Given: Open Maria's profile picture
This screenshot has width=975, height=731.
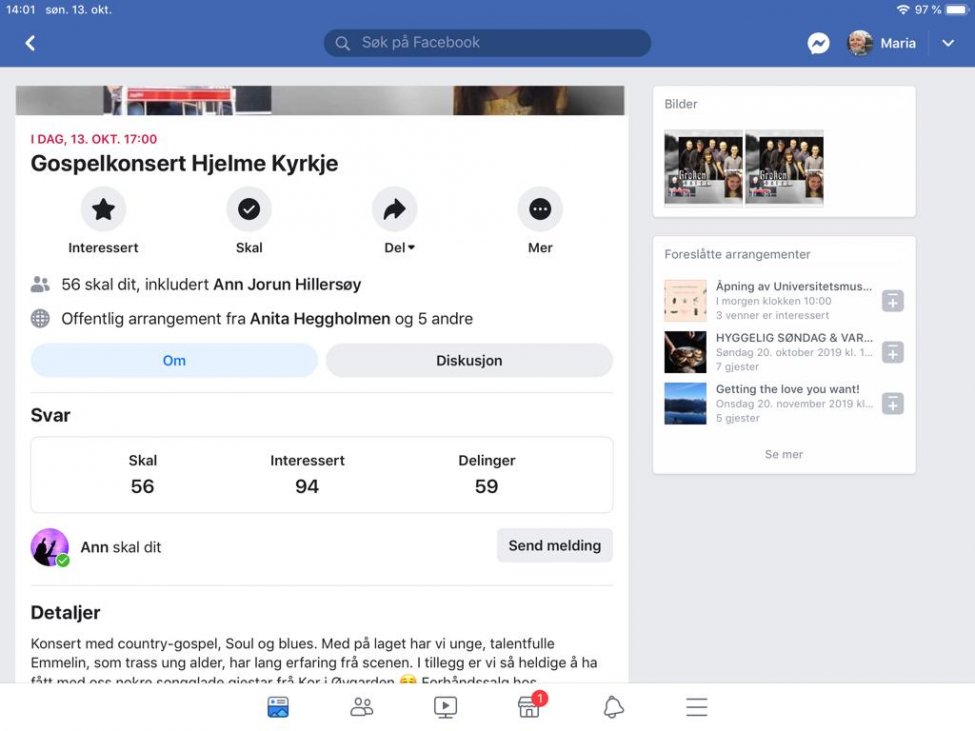Looking at the screenshot, I should point(860,43).
